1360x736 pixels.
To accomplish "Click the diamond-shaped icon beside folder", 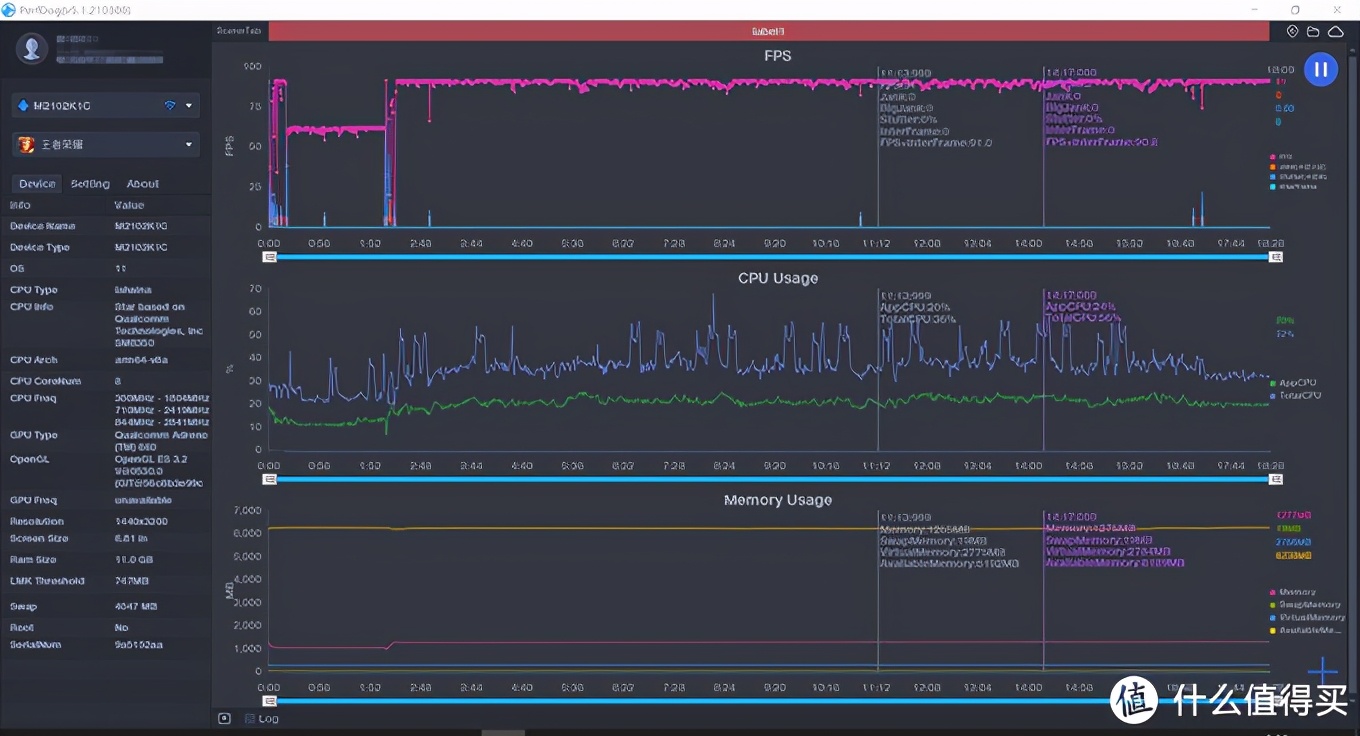I will pyautogui.click(x=1292, y=32).
